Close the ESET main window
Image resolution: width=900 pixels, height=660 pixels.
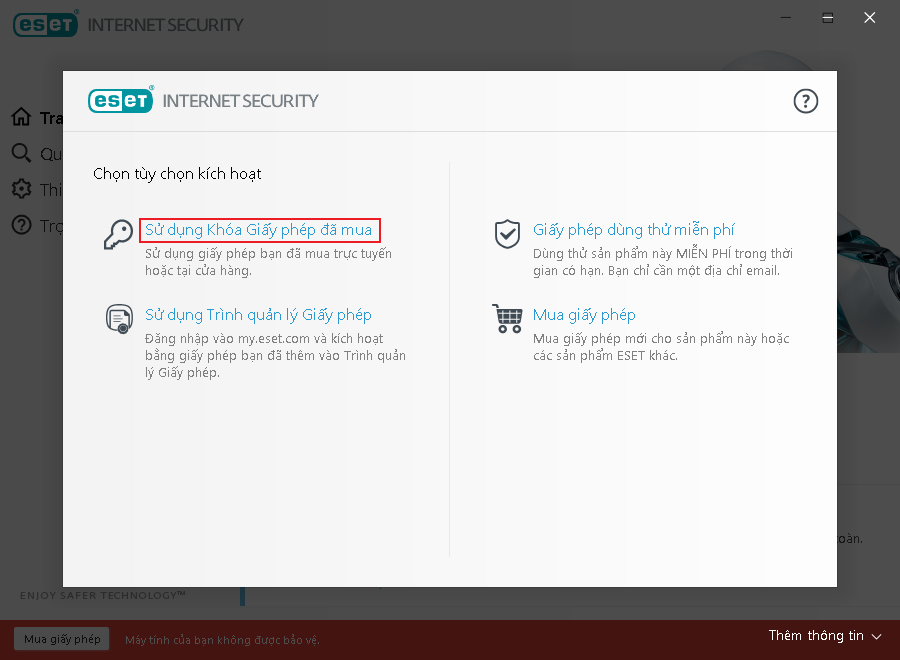pos(870,18)
